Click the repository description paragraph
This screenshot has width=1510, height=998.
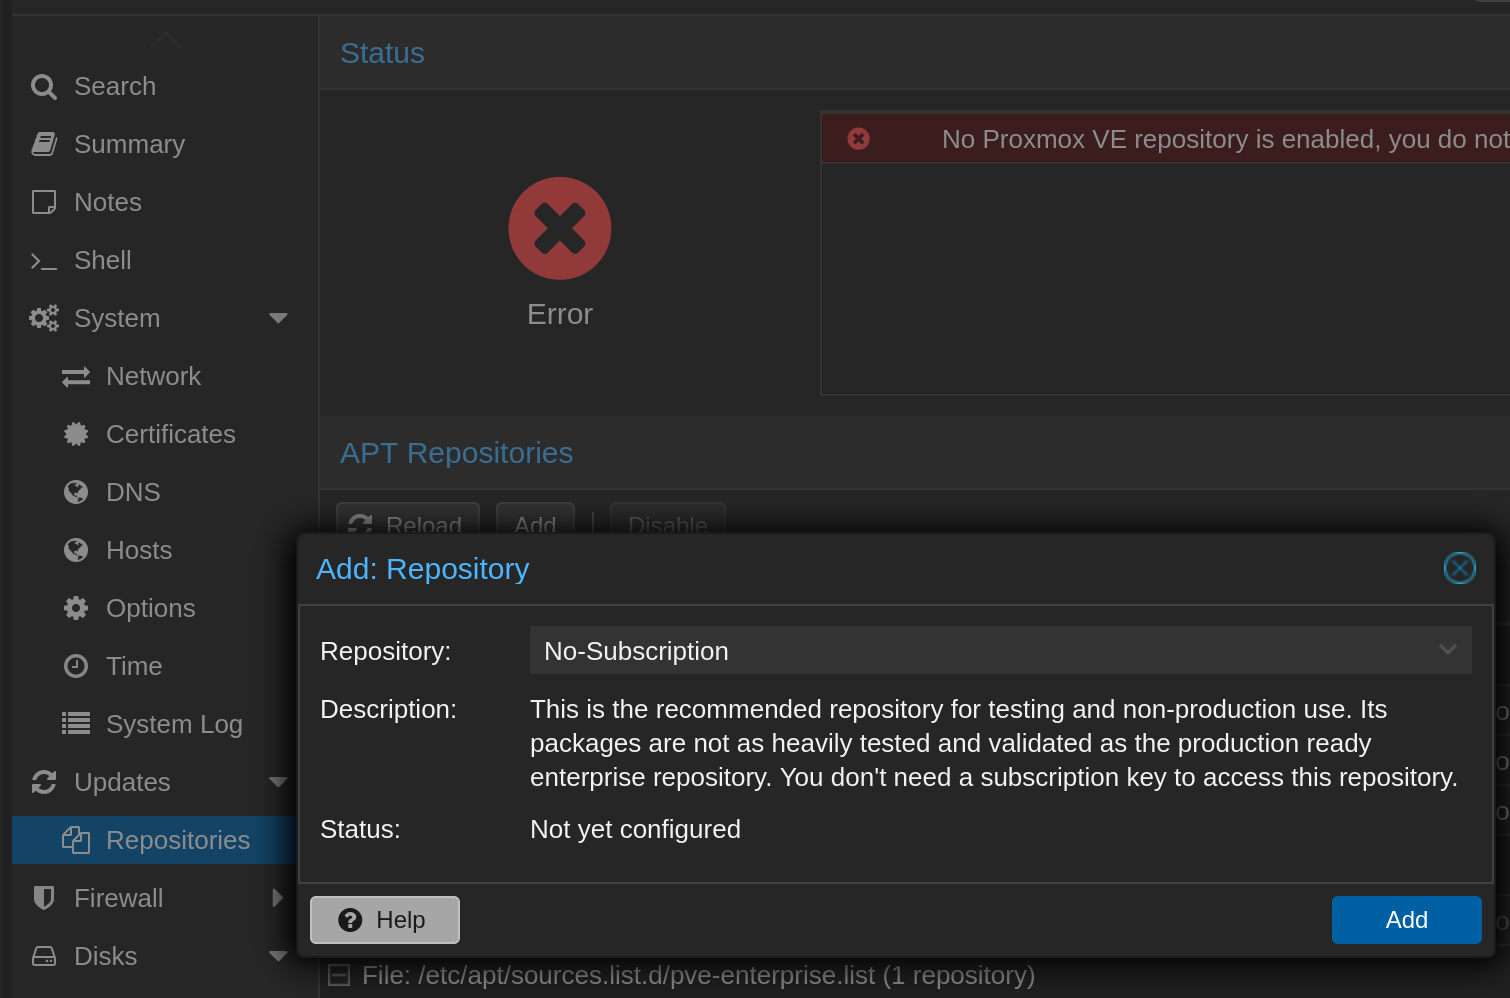[993, 743]
